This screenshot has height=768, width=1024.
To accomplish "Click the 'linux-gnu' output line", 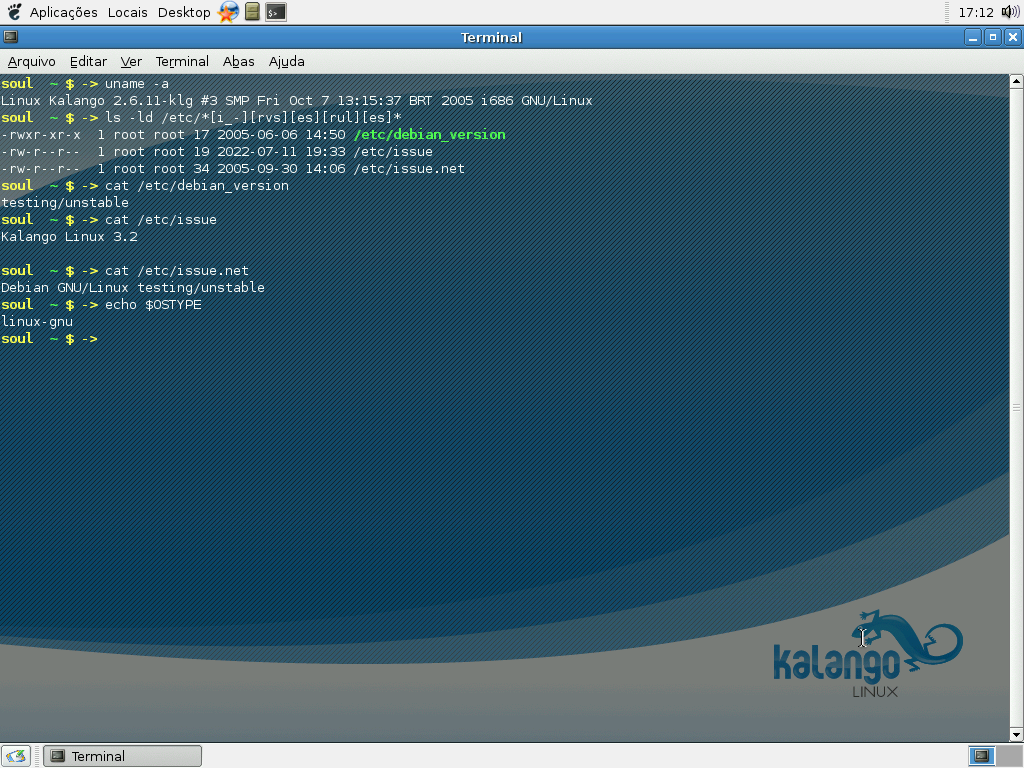I will (x=37, y=321).
